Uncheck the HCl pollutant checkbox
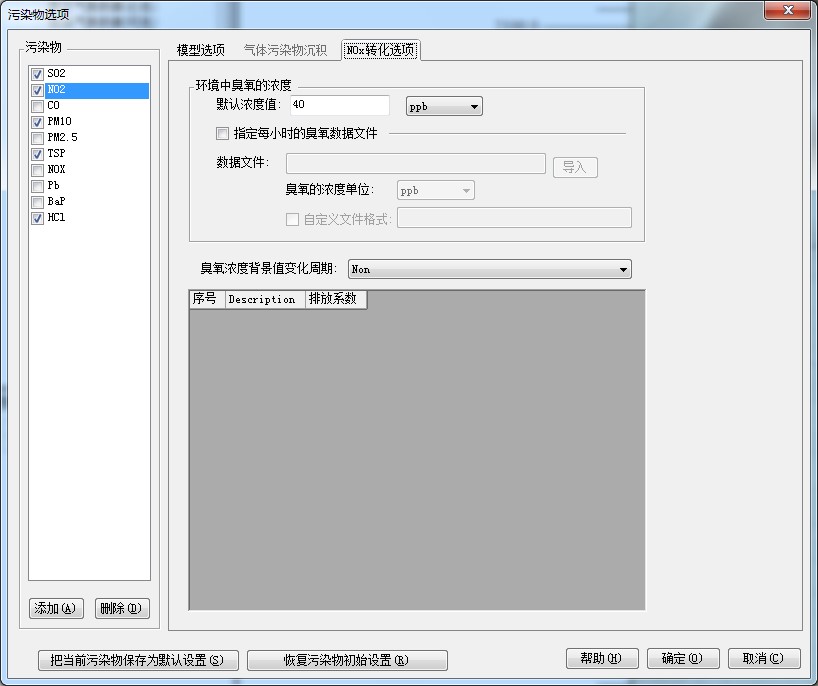Image resolution: width=818 pixels, height=686 pixels. pyautogui.click(x=38, y=218)
